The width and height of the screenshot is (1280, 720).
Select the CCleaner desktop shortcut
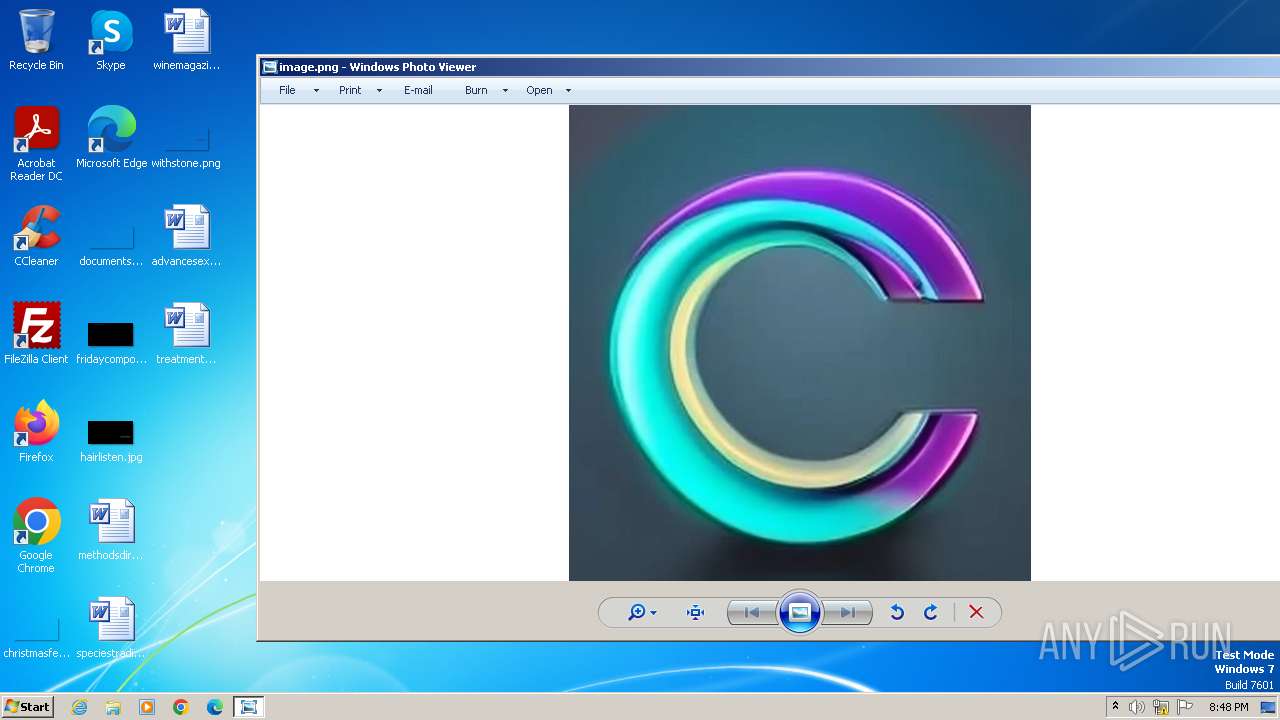pos(36,236)
